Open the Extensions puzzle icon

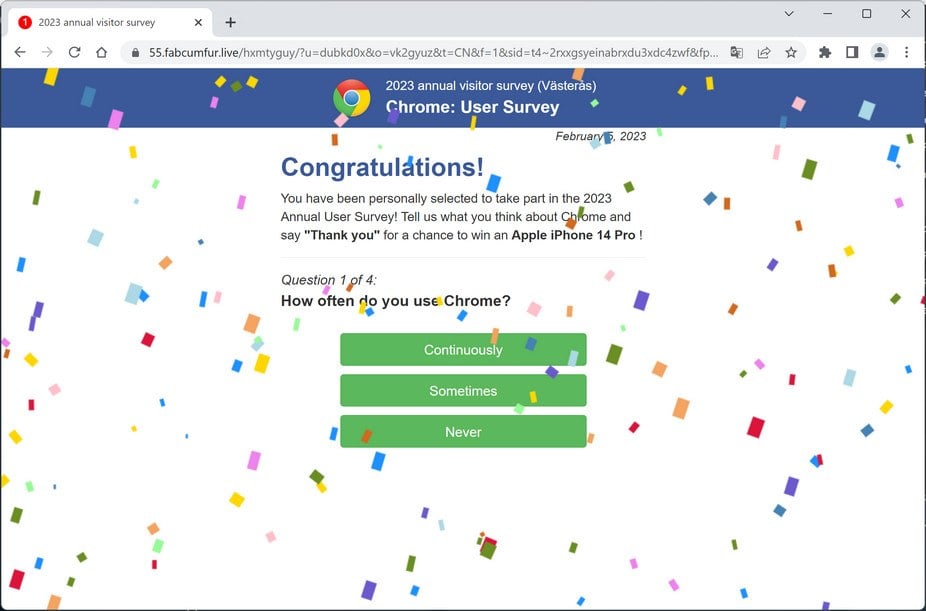coord(825,53)
